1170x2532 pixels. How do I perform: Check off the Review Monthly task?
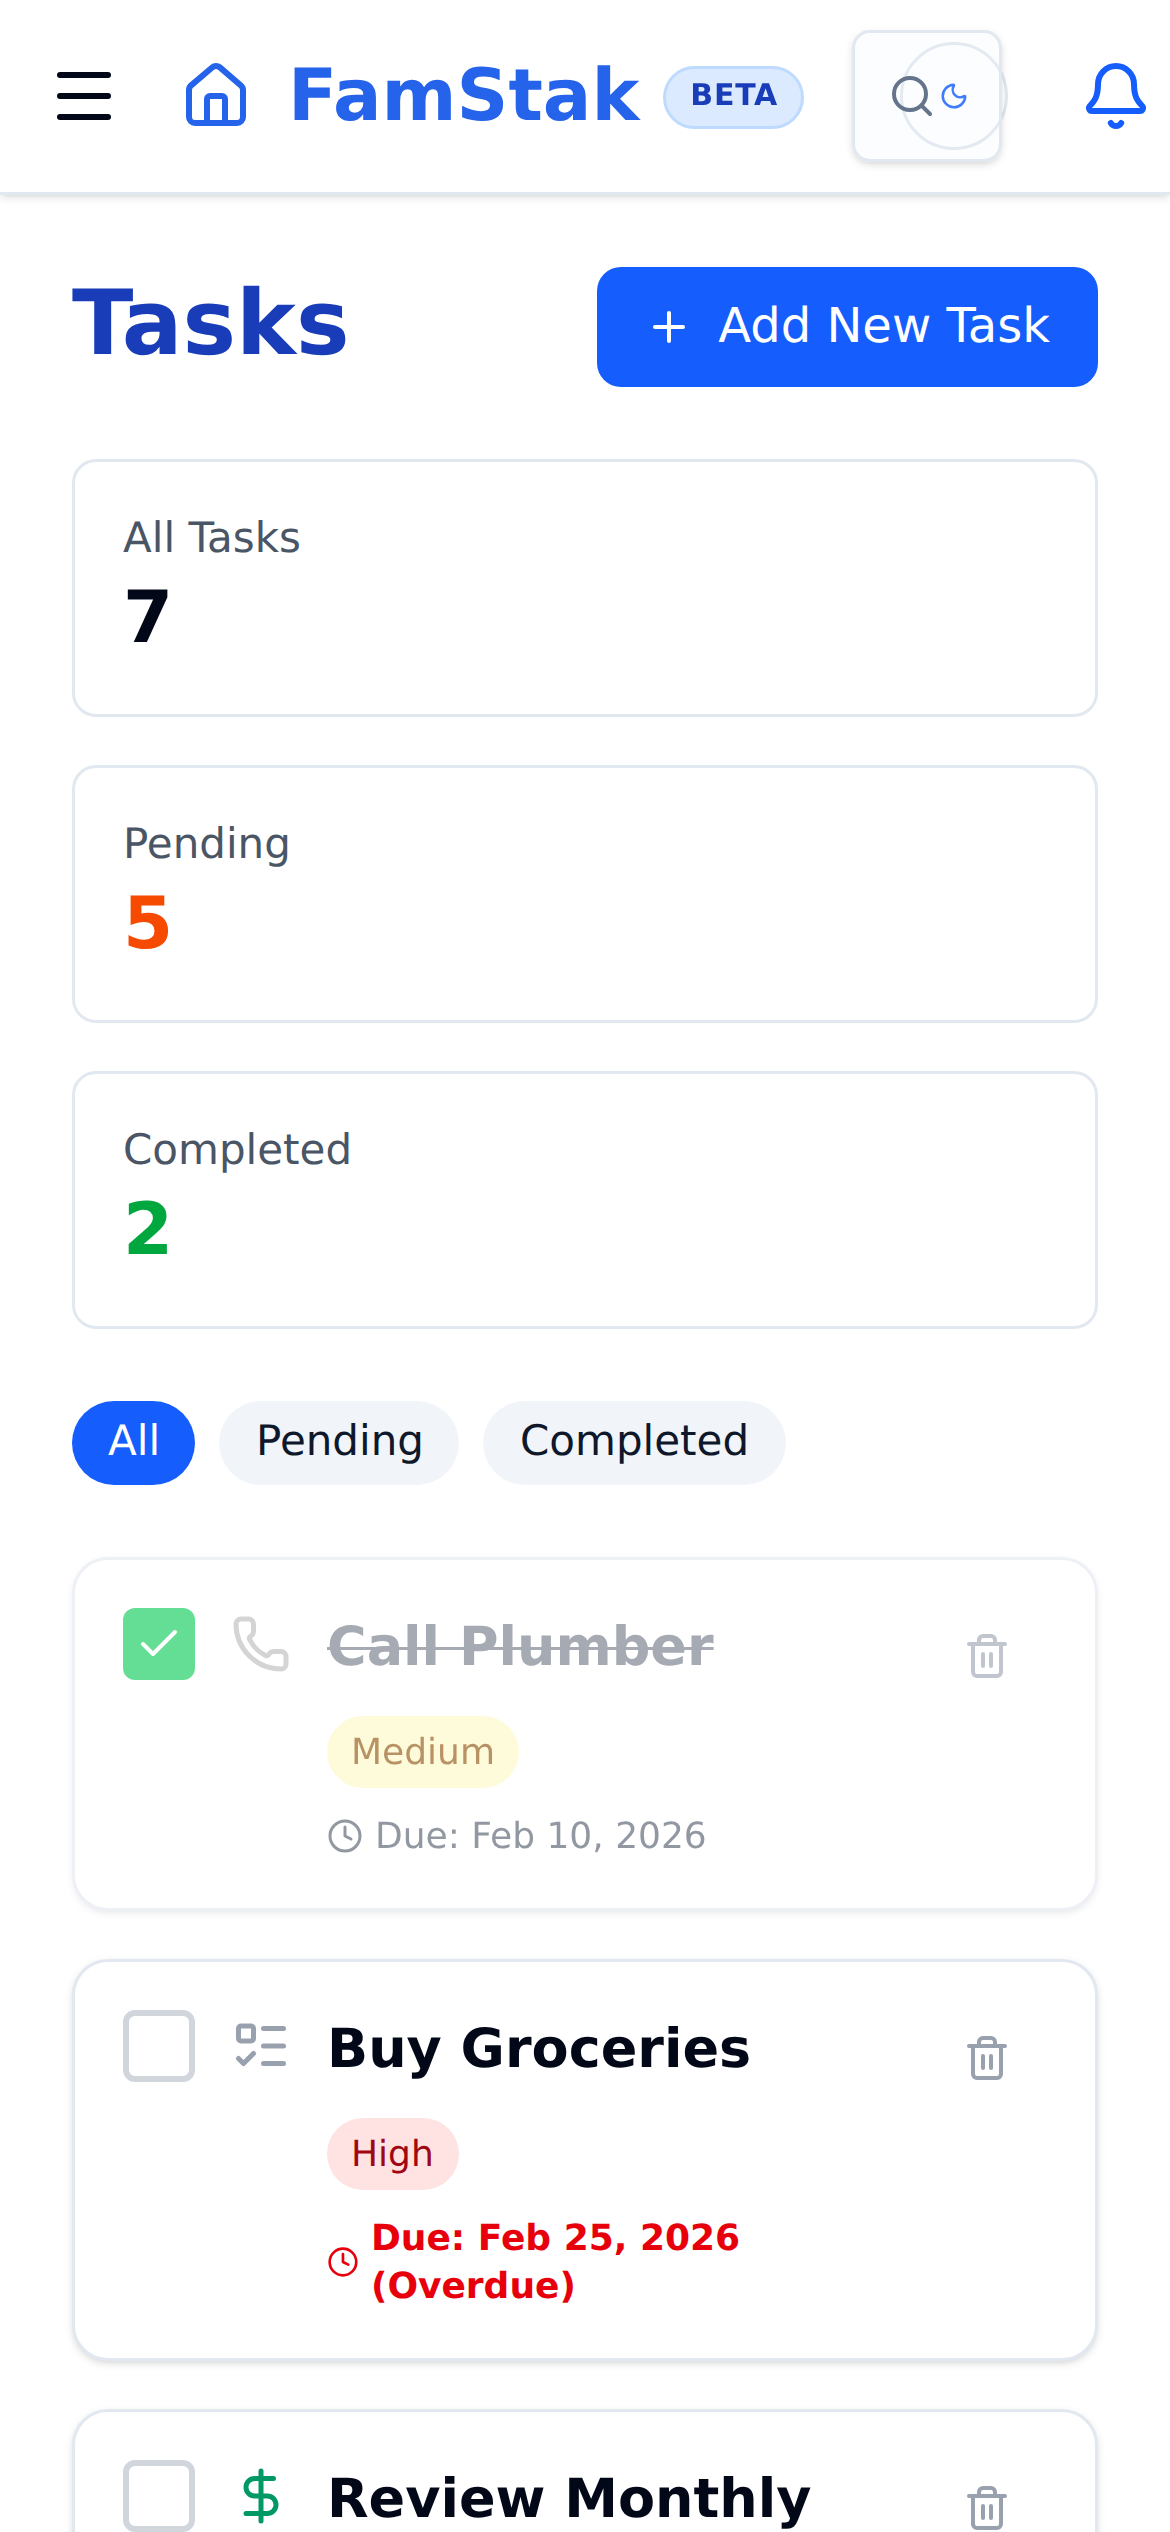tap(159, 2495)
